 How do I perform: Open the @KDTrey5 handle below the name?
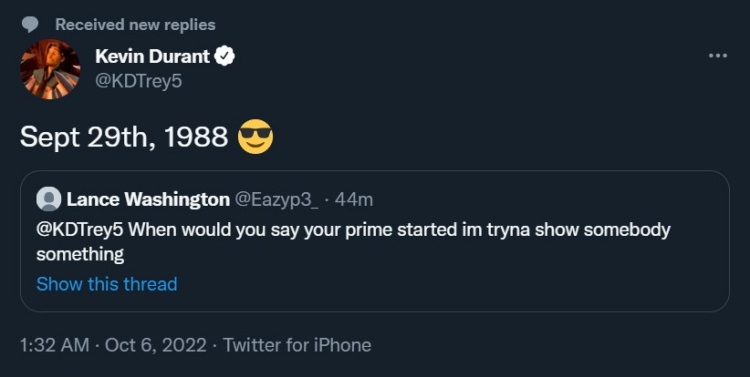tap(138, 81)
